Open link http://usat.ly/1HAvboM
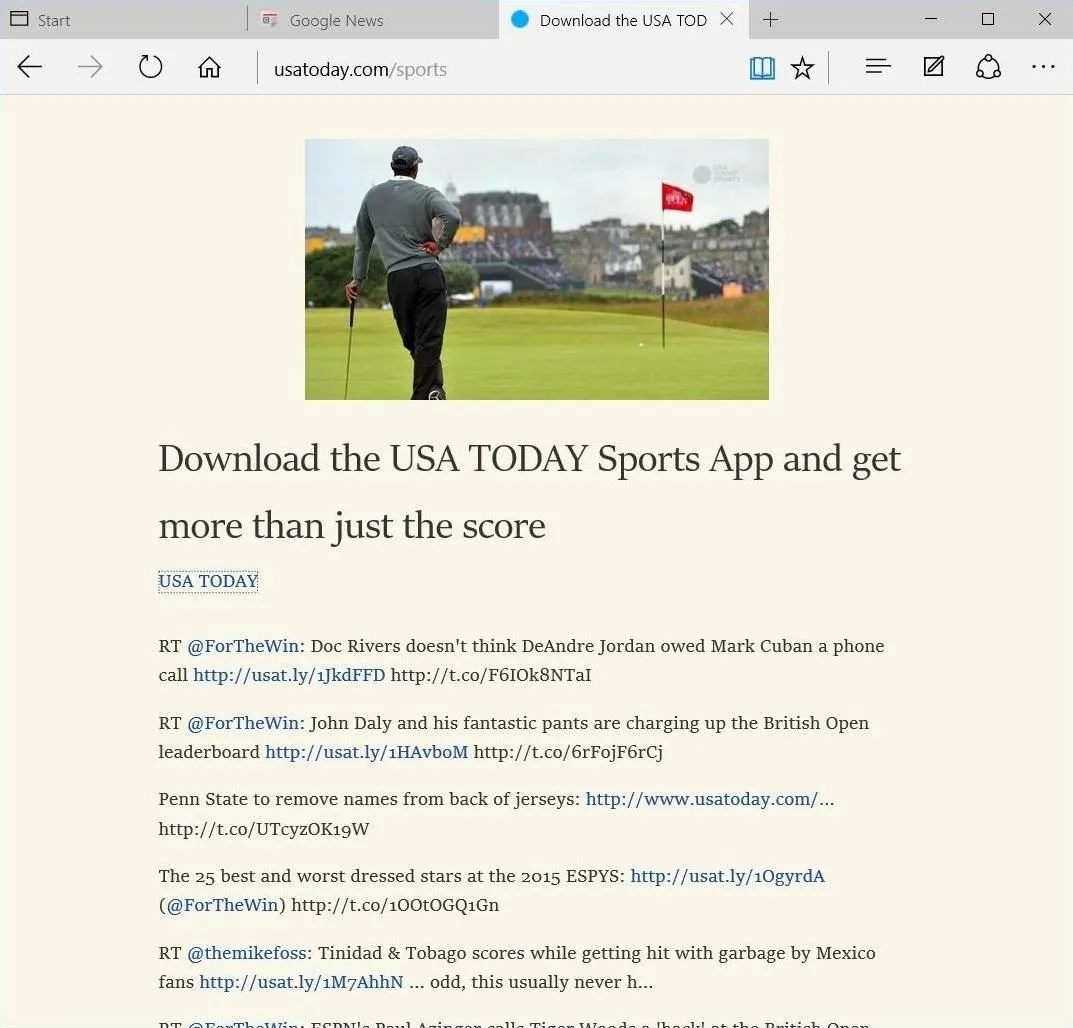 pyautogui.click(x=366, y=752)
